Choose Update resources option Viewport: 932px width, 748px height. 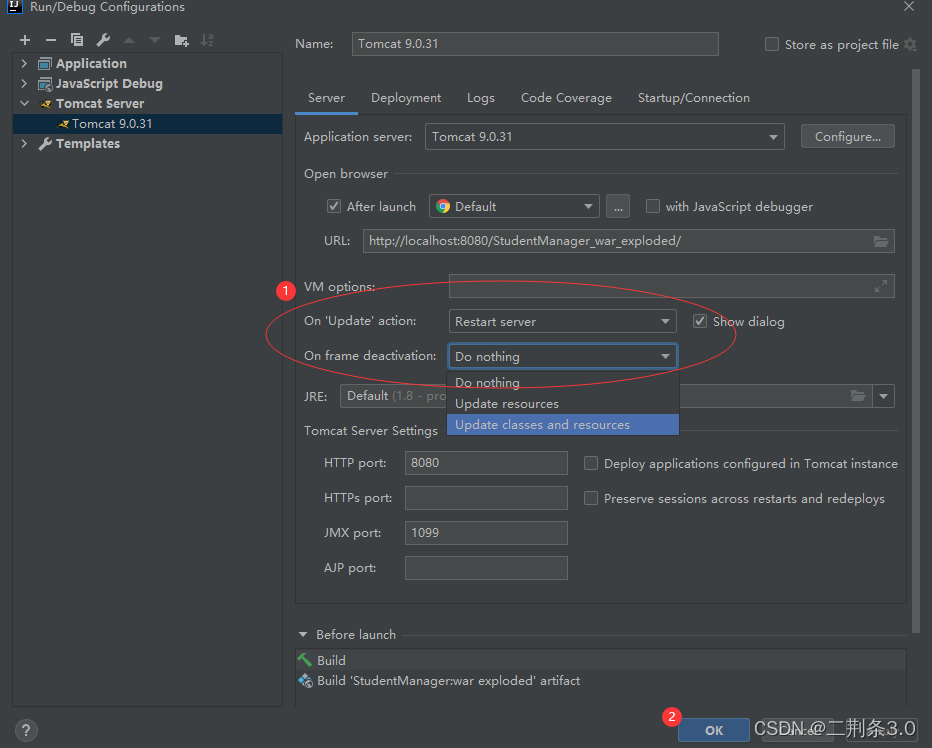(x=562, y=404)
